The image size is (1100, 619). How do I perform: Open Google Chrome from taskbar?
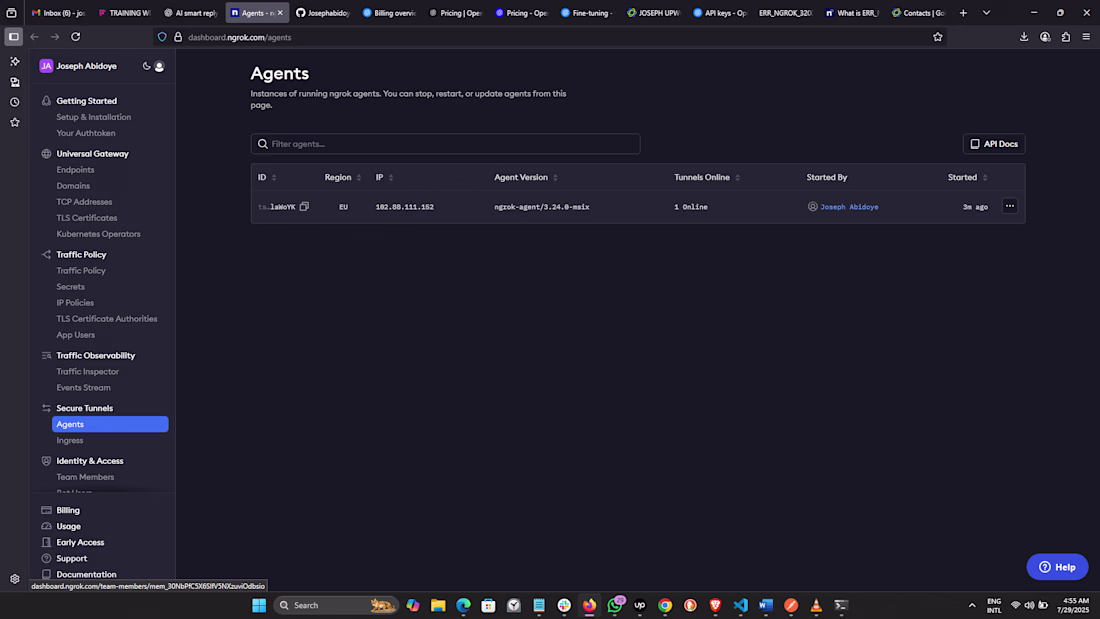[x=665, y=605]
